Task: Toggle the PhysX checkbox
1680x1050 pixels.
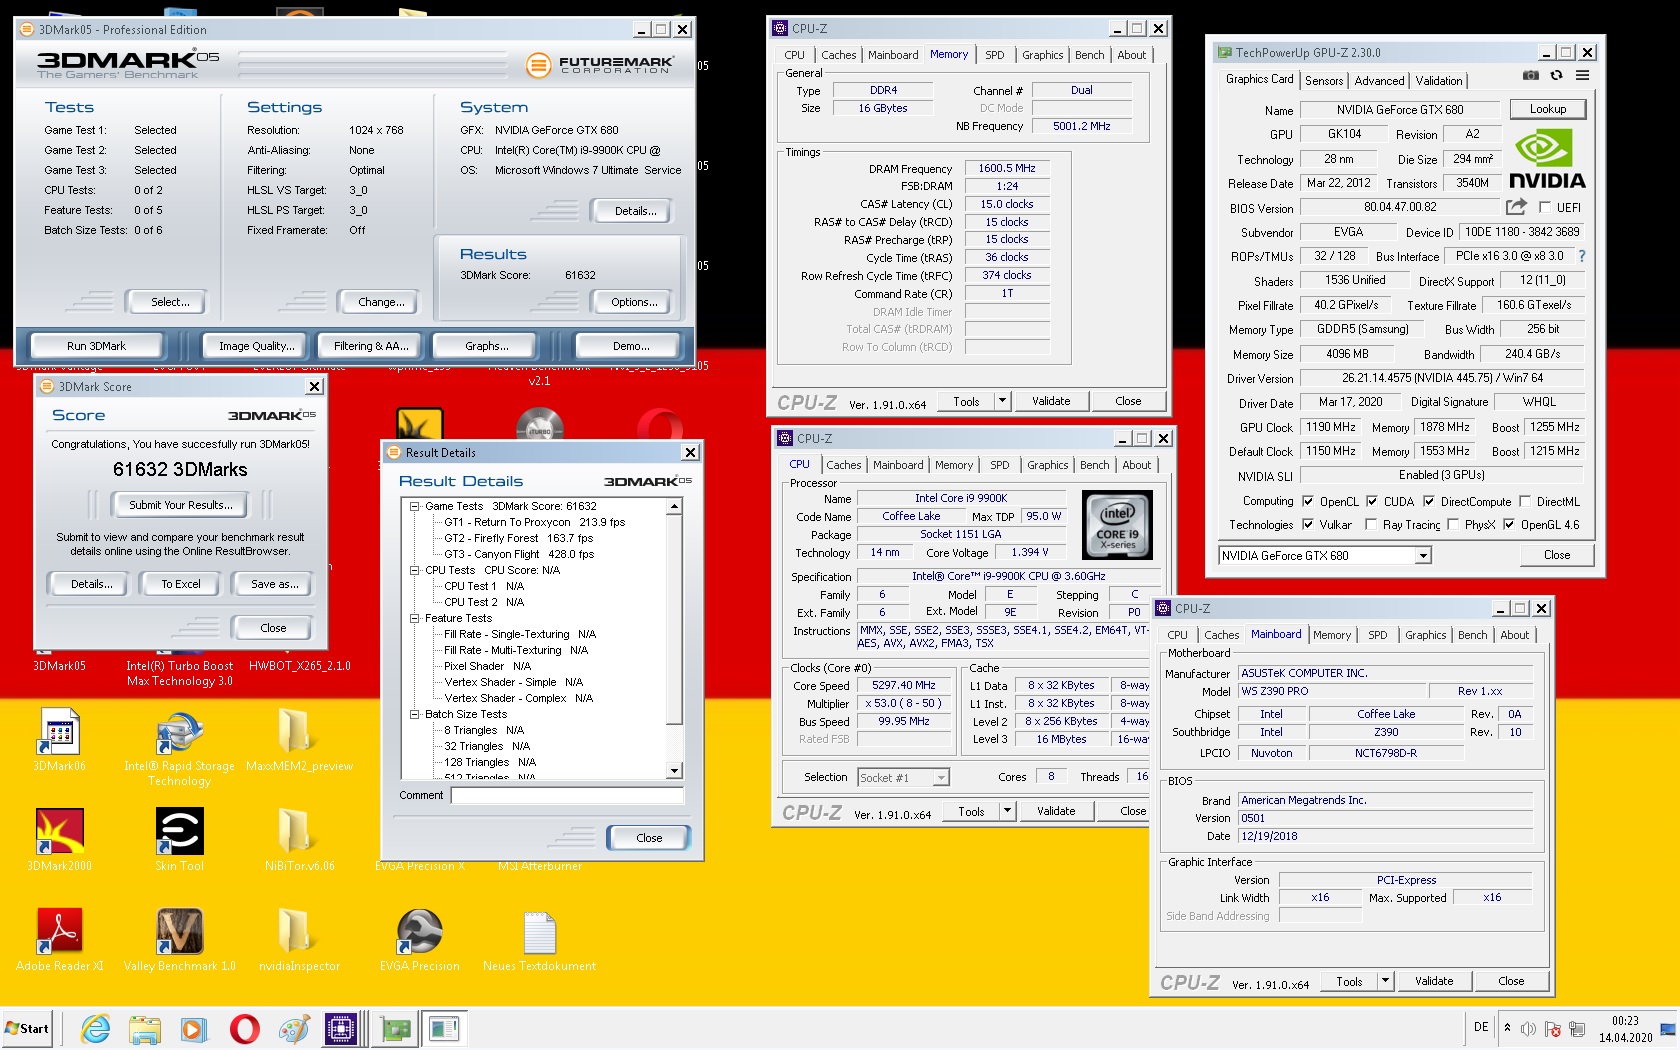Action: [x=1453, y=524]
